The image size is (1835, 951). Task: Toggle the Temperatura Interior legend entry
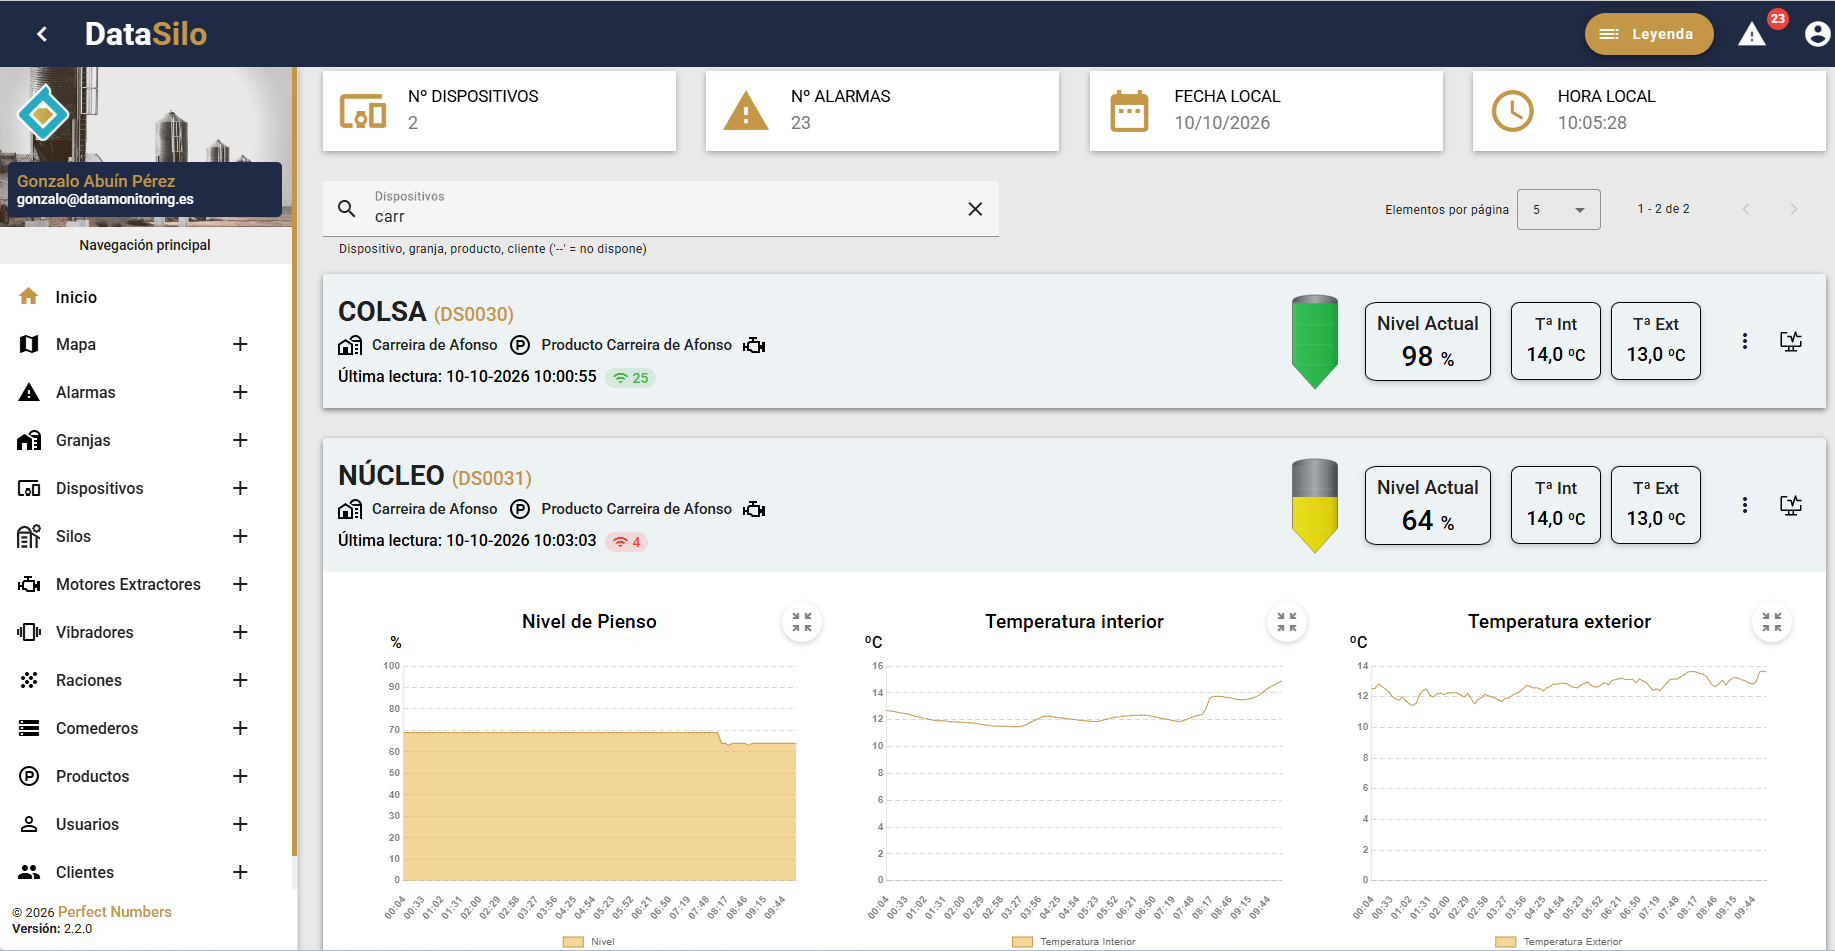(x=1074, y=942)
